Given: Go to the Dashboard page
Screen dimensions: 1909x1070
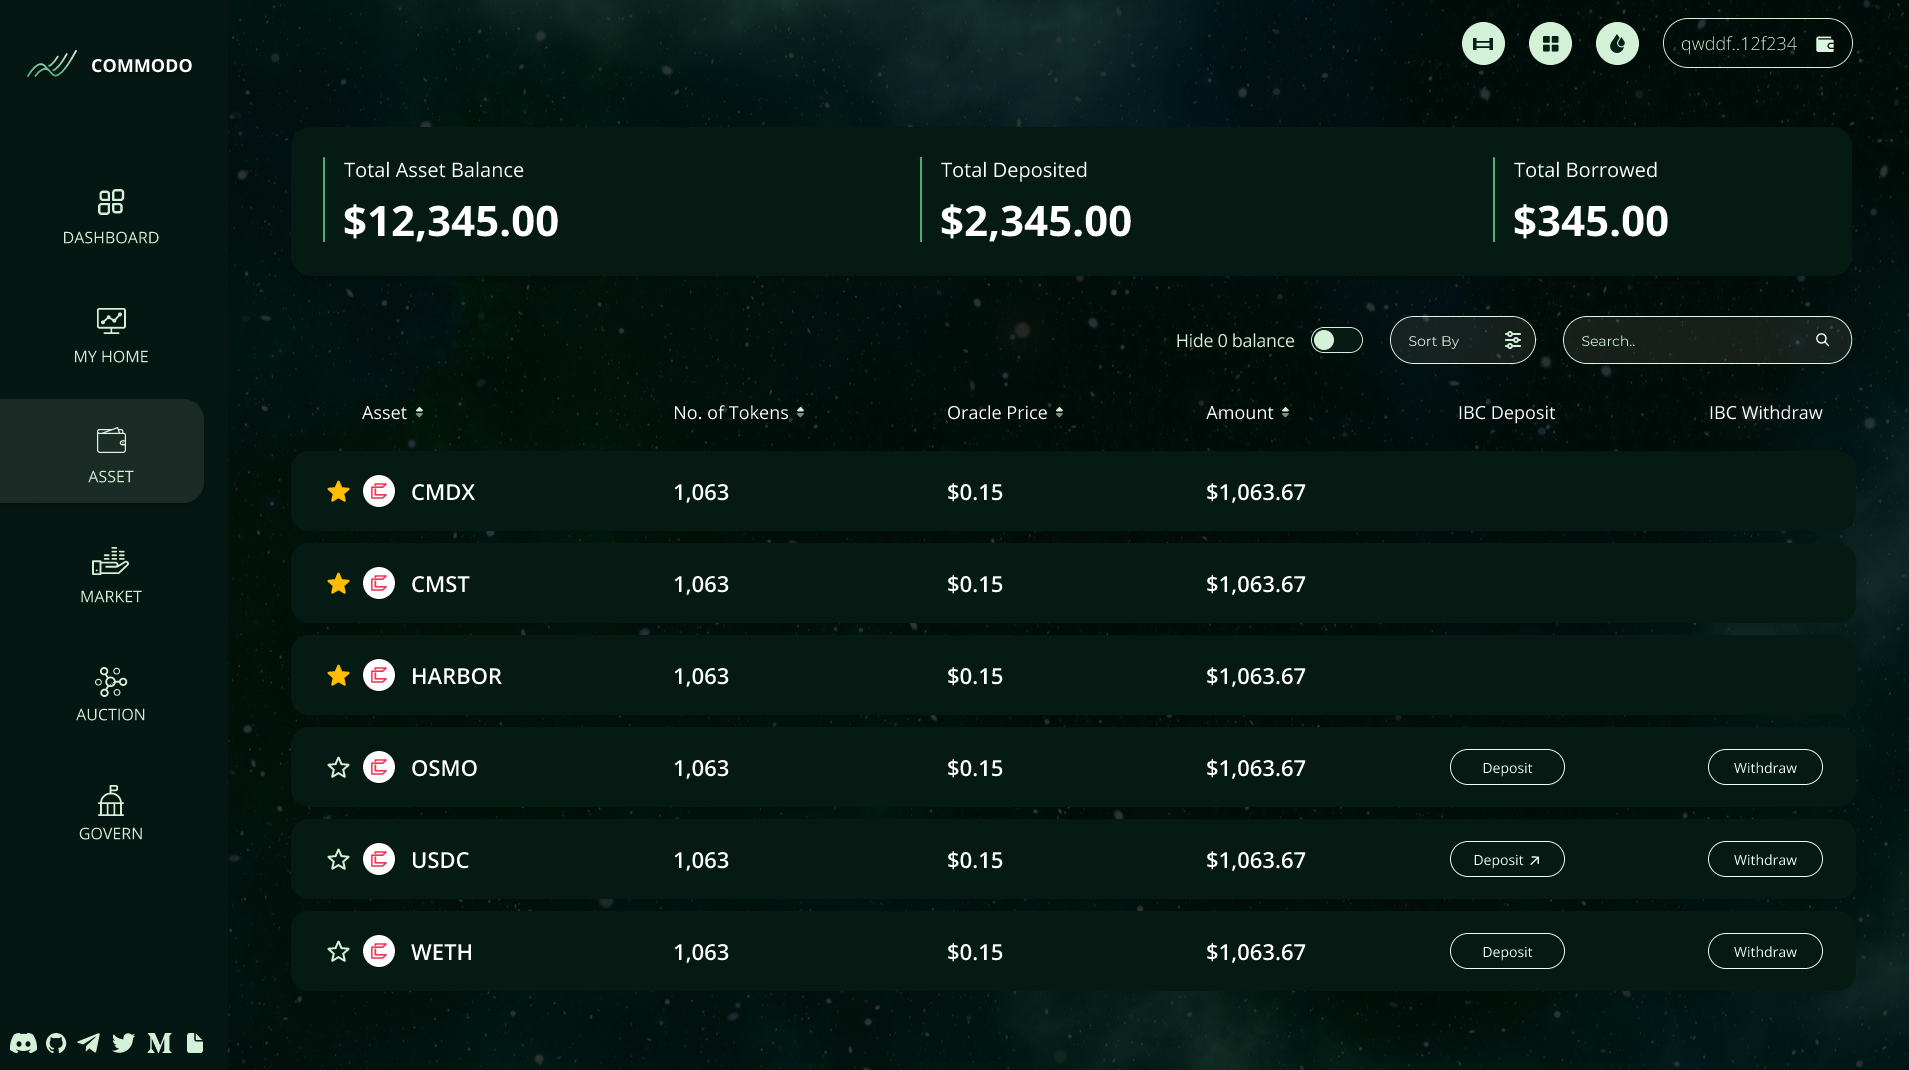Looking at the screenshot, I should [111, 216].
